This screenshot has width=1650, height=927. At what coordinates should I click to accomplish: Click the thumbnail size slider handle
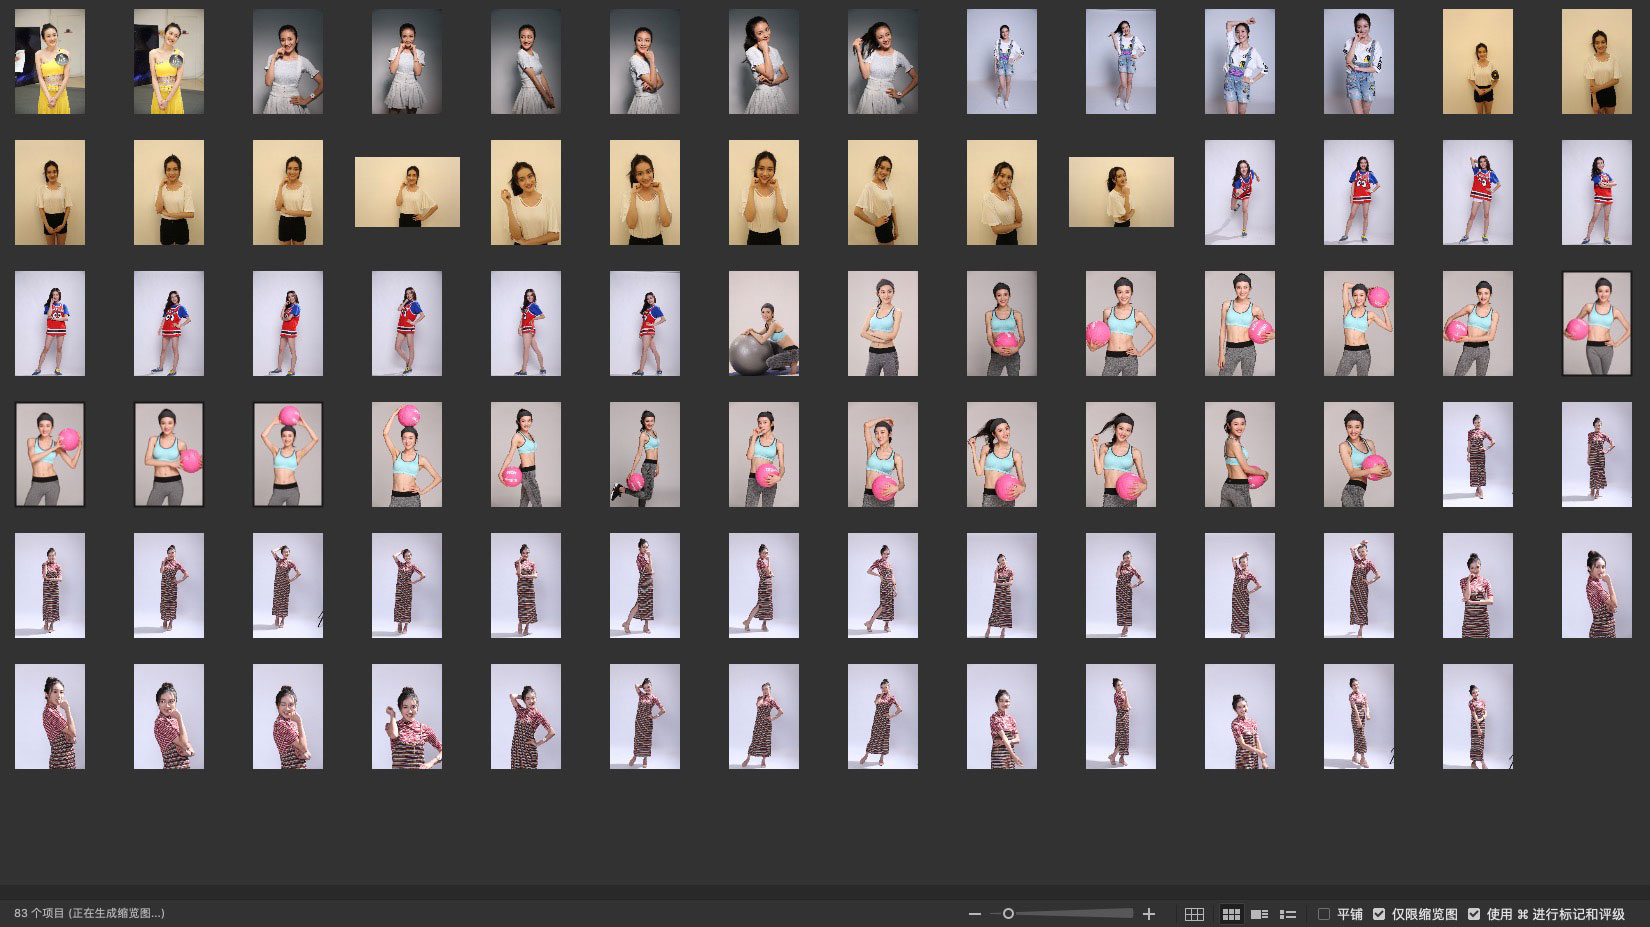(x=1008, y=914)
